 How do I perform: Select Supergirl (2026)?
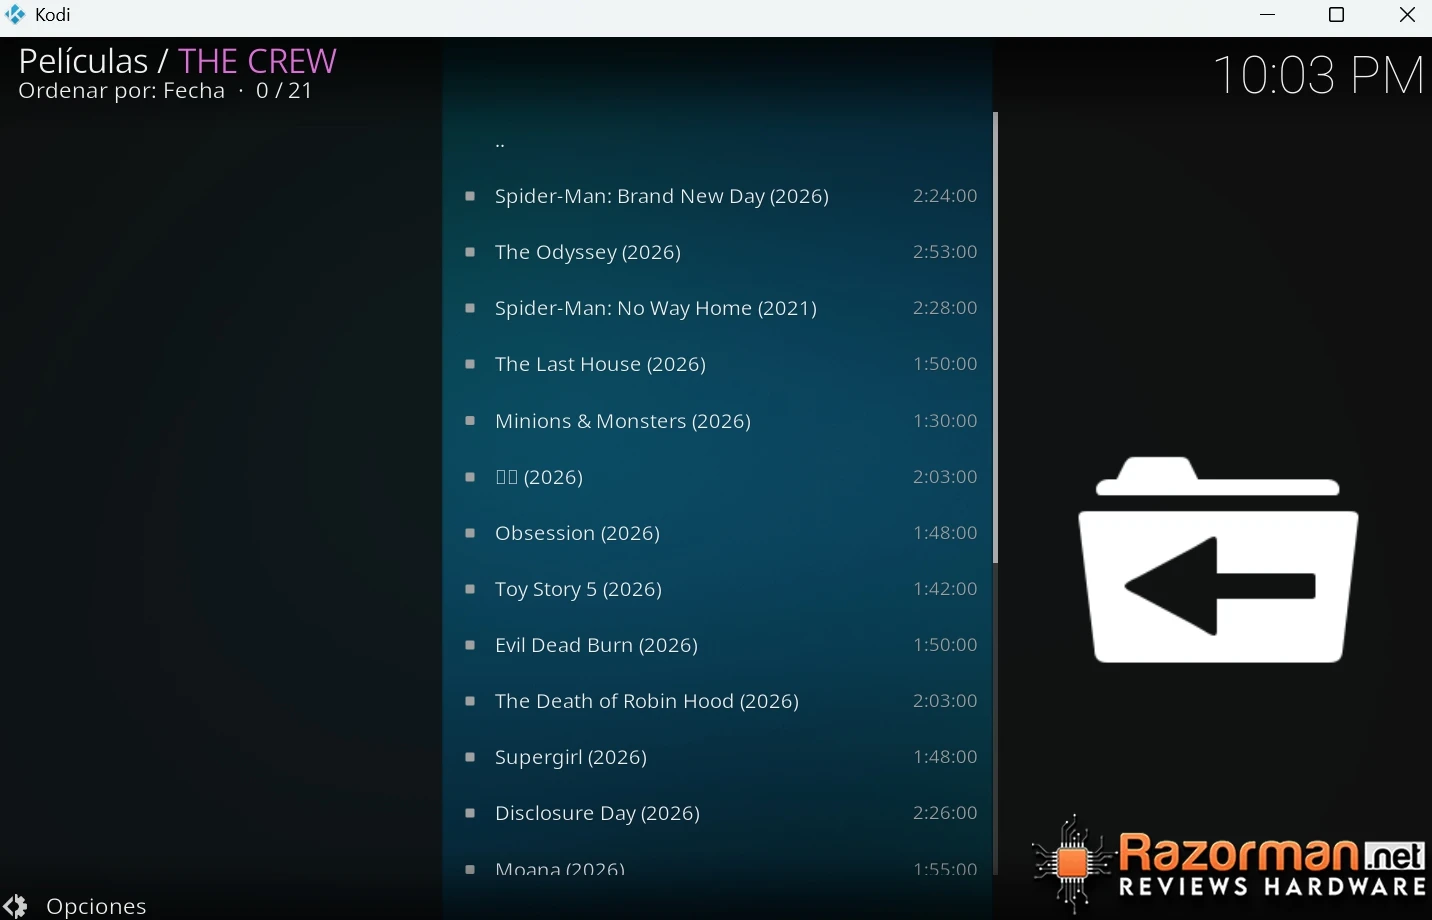718,757
